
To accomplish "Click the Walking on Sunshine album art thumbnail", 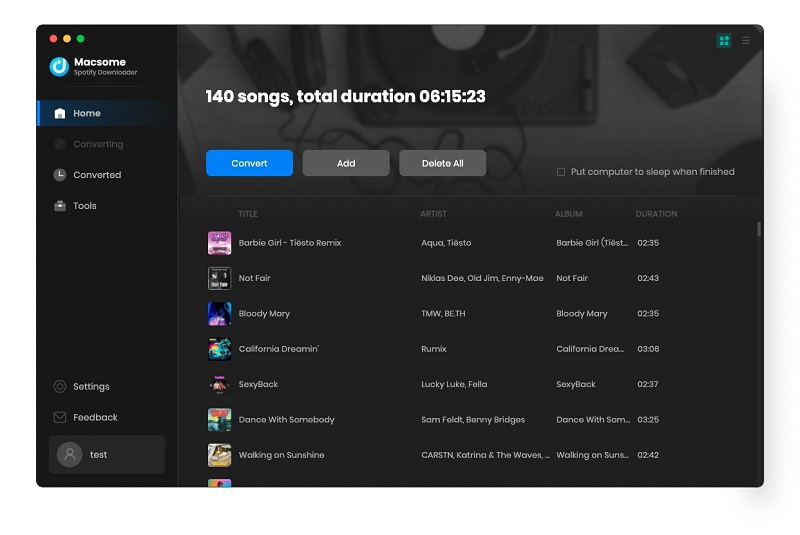I will (219, 455).
